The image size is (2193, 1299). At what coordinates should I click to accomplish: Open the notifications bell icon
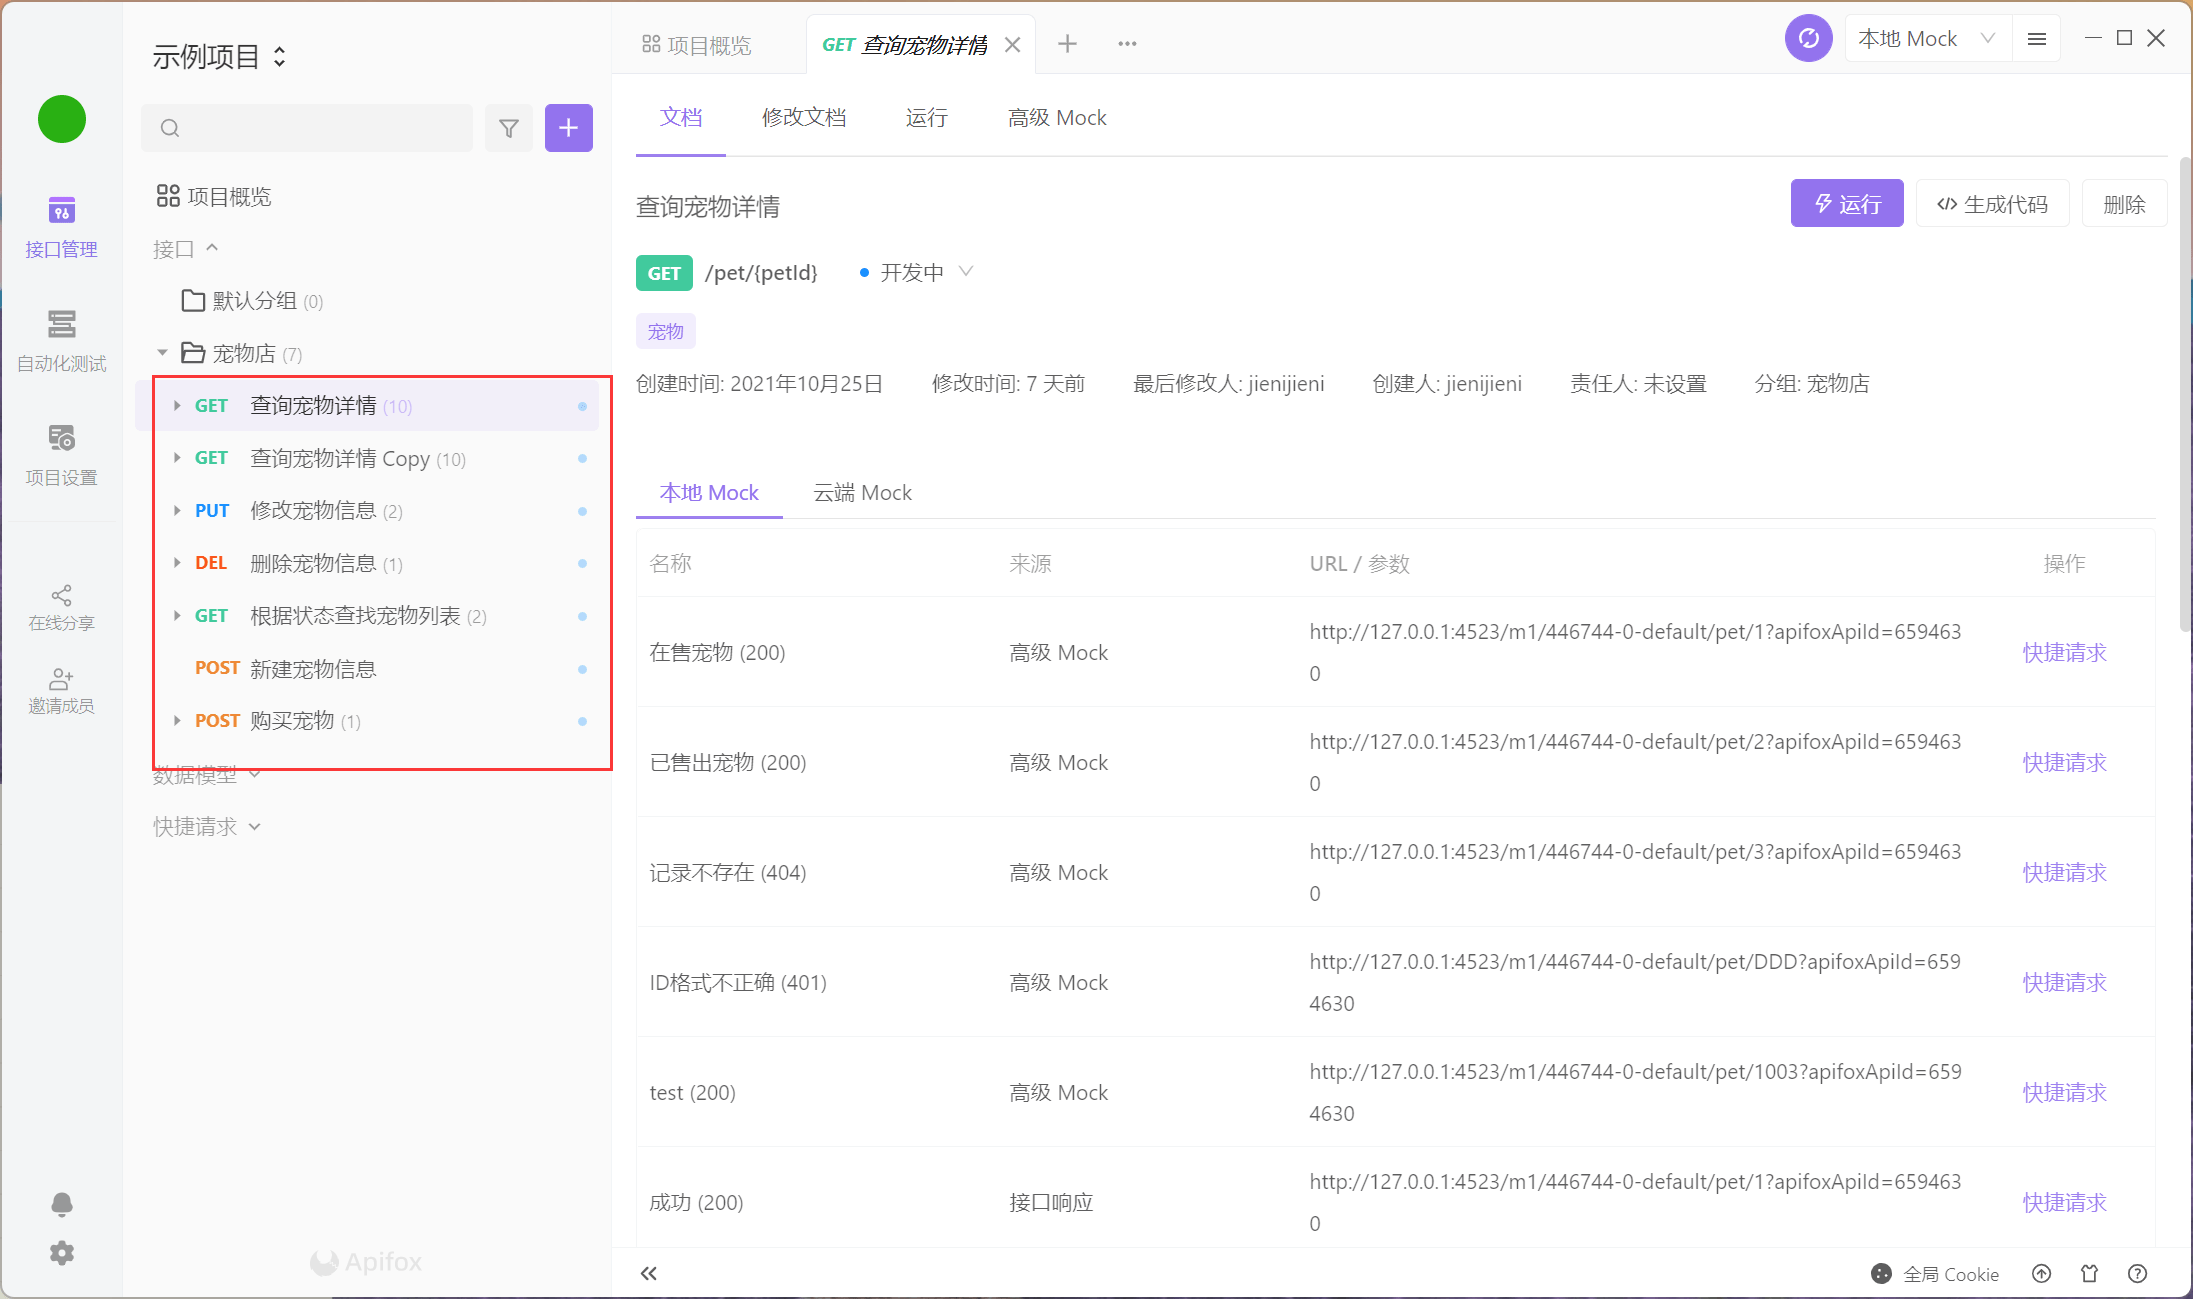click(61, 1205)
